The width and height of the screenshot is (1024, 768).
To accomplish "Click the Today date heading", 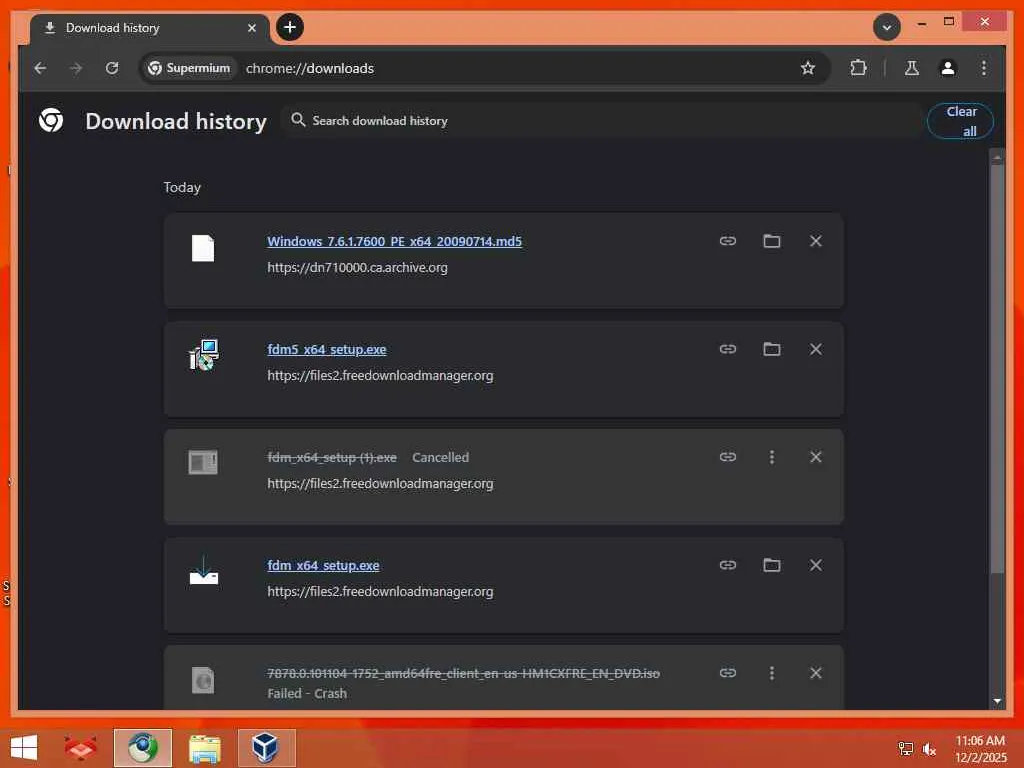I will [x=182, y=187].
